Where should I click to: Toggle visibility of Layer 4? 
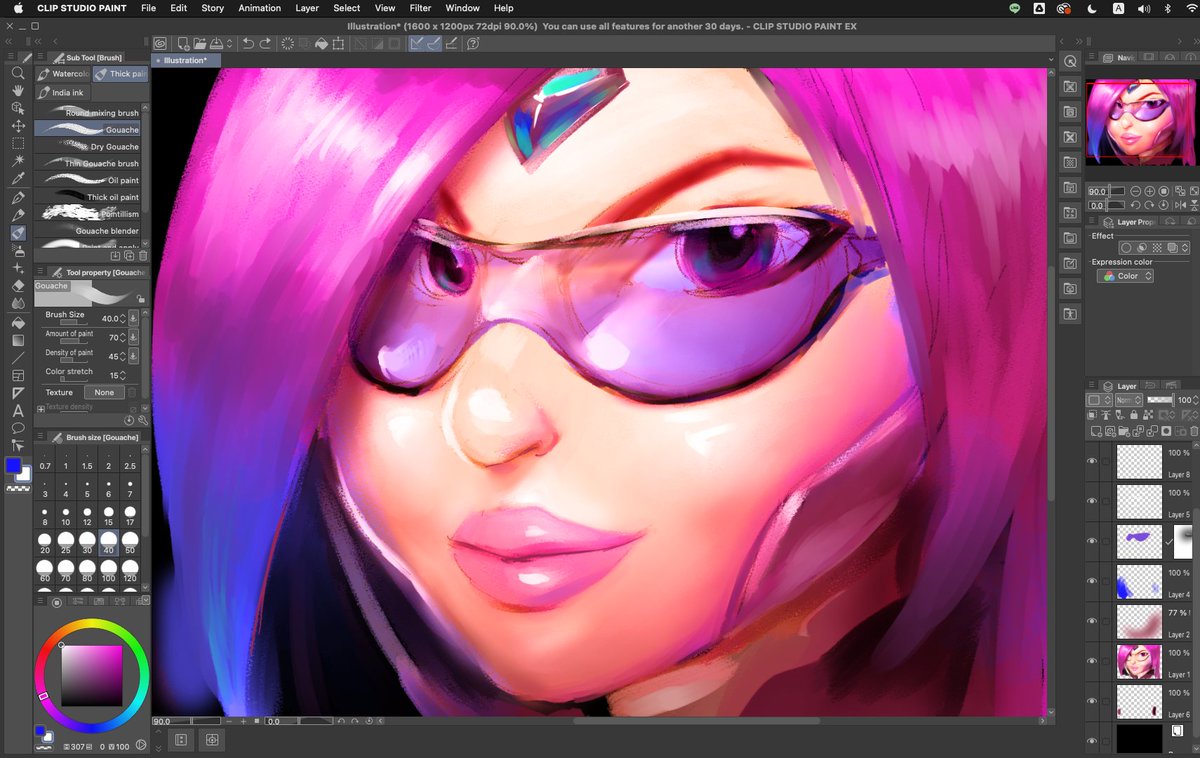[x=1092, y=581]
